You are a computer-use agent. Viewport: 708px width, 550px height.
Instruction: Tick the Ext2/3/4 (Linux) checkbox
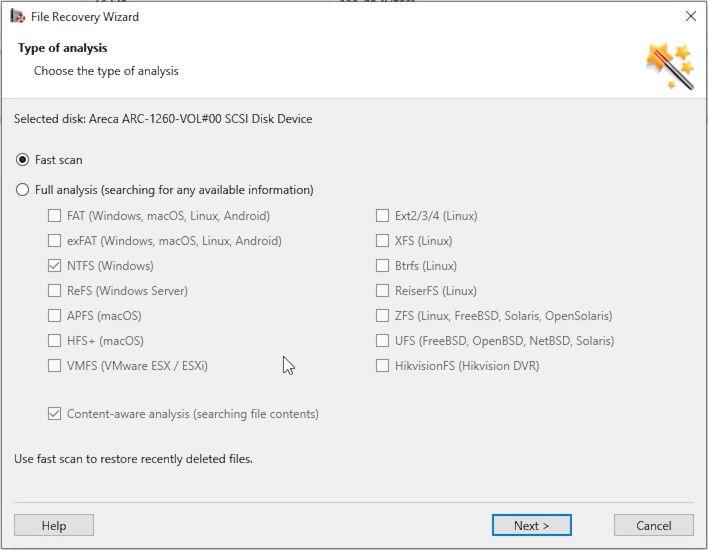point(382,215)
